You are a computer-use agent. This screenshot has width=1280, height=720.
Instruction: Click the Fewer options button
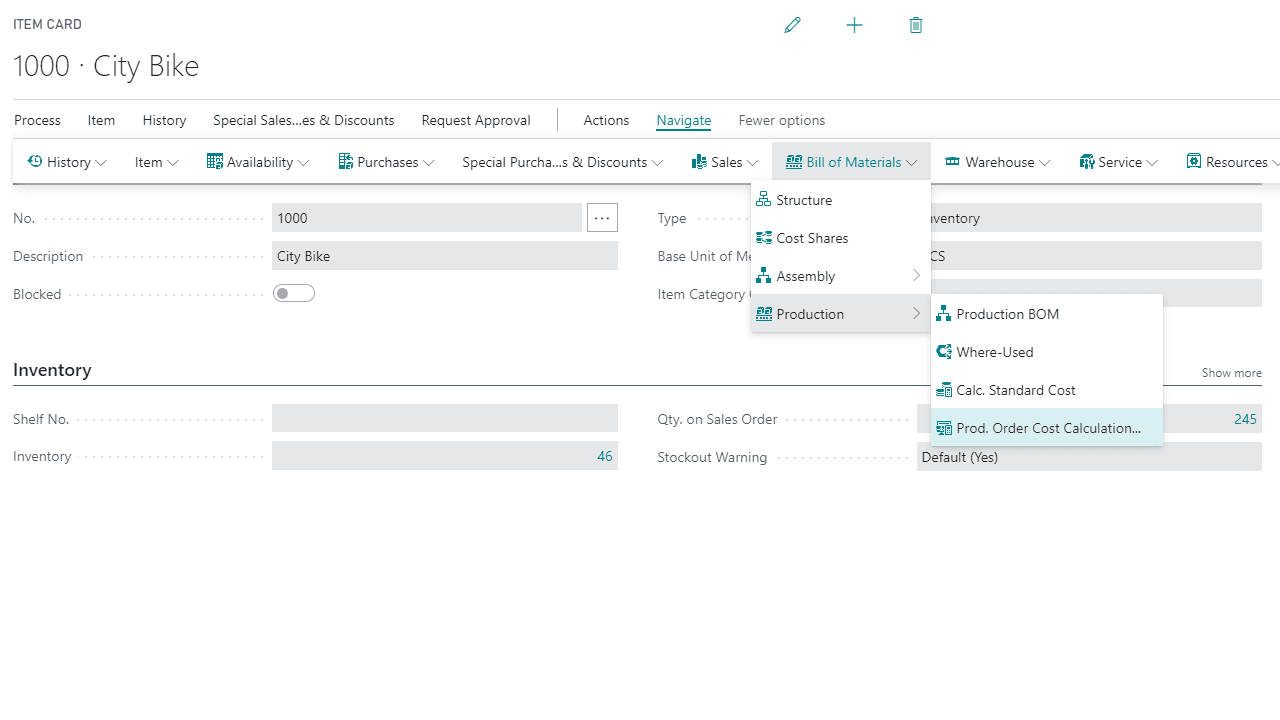[x=782, y=120]
